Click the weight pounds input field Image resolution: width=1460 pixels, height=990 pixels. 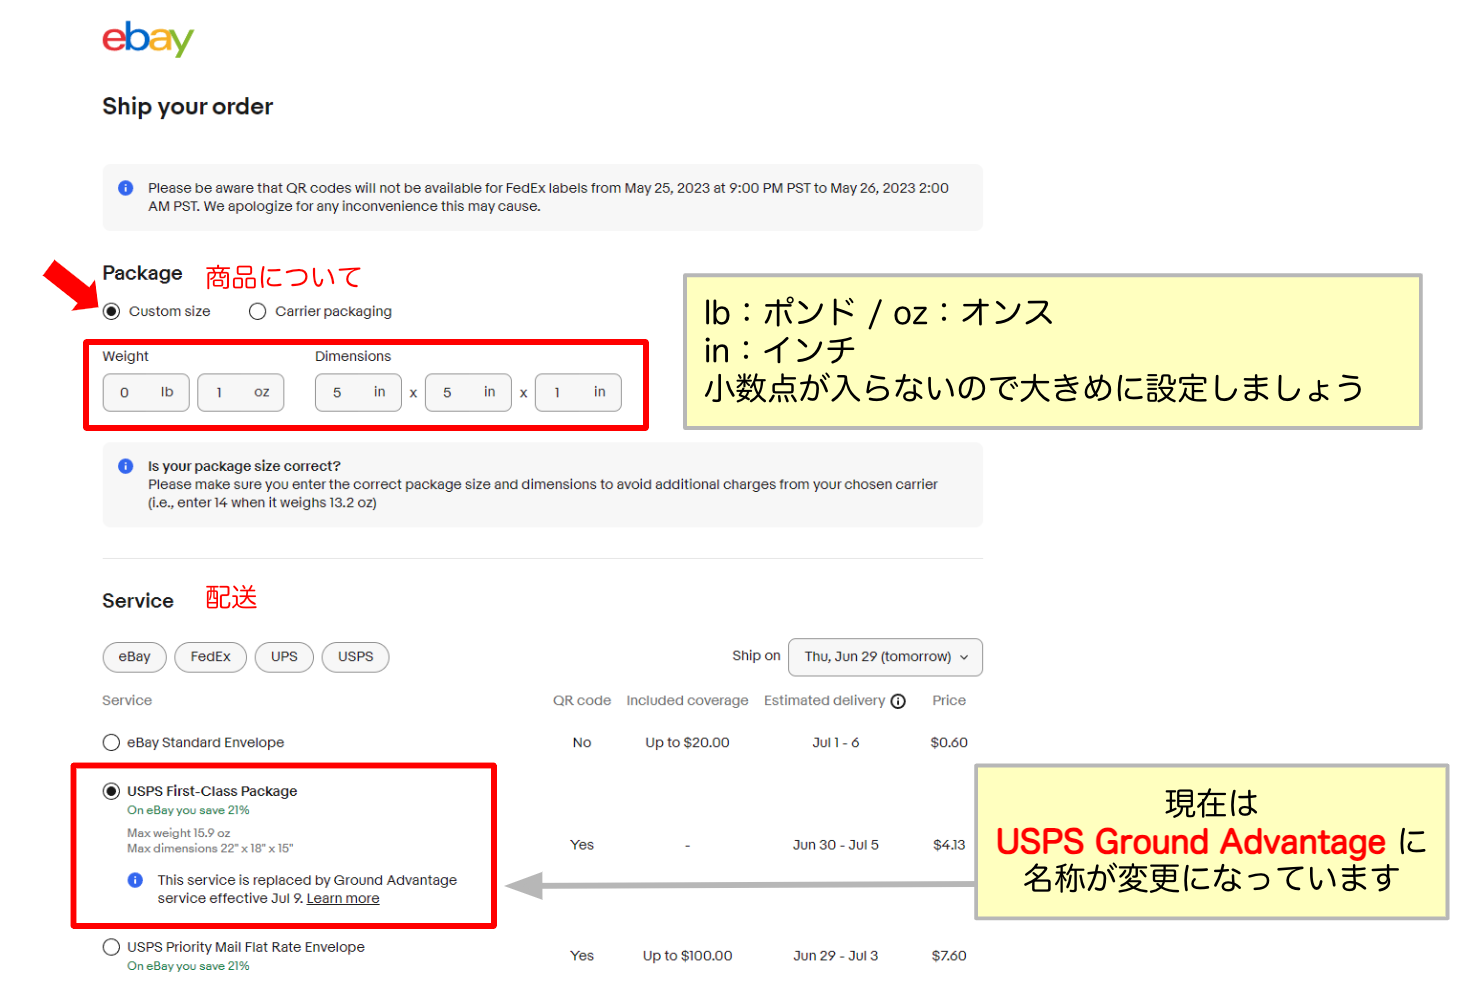pyautogui.click(x=146, y=392)
